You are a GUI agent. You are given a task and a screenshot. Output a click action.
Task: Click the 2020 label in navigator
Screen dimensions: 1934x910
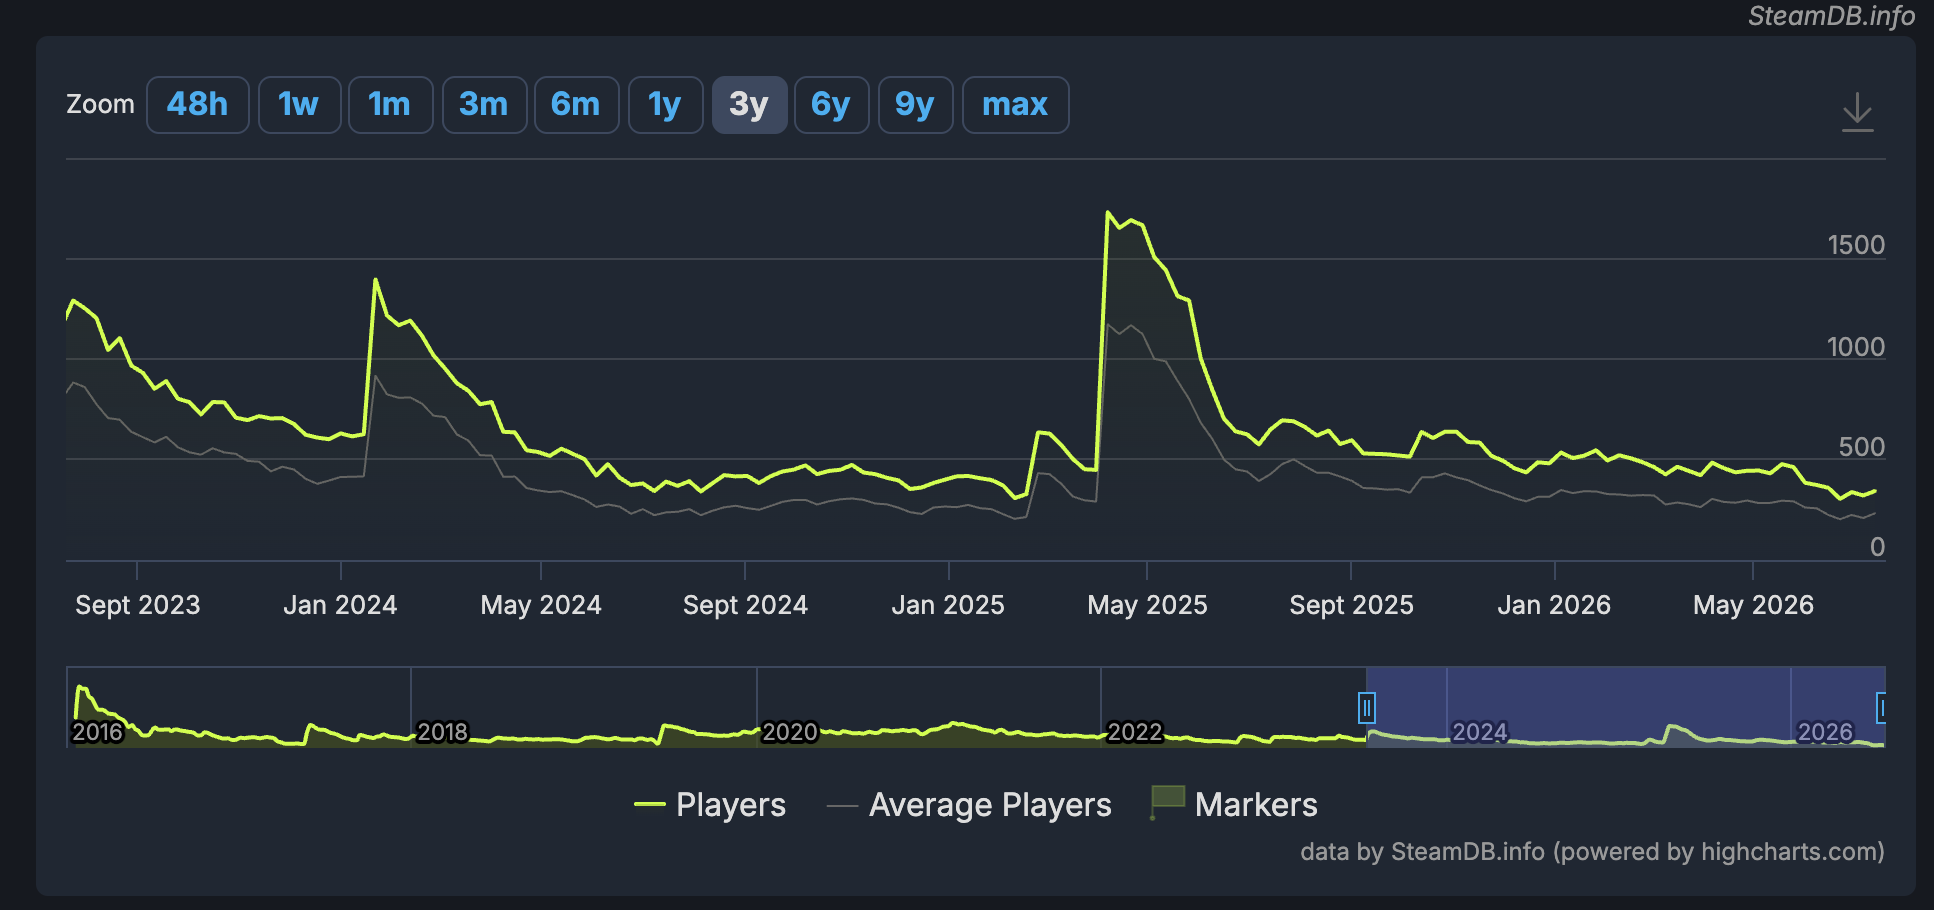[x=789, y=732]
